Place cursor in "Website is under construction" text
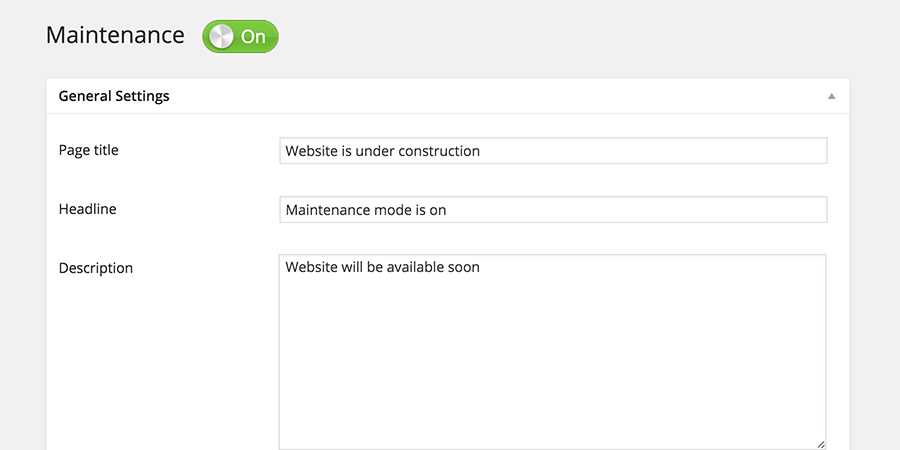Screen dimensions: 900x450 pos(382,151)
